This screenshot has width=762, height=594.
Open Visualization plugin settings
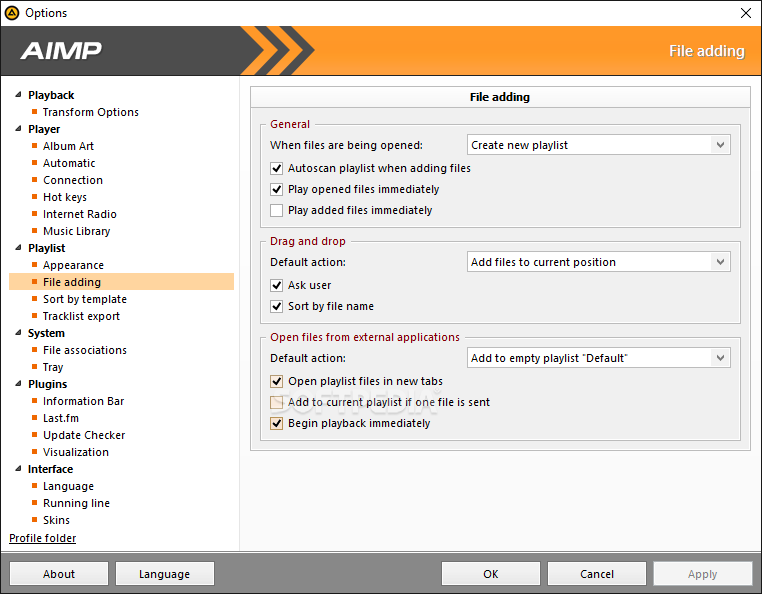pos(76,453)
